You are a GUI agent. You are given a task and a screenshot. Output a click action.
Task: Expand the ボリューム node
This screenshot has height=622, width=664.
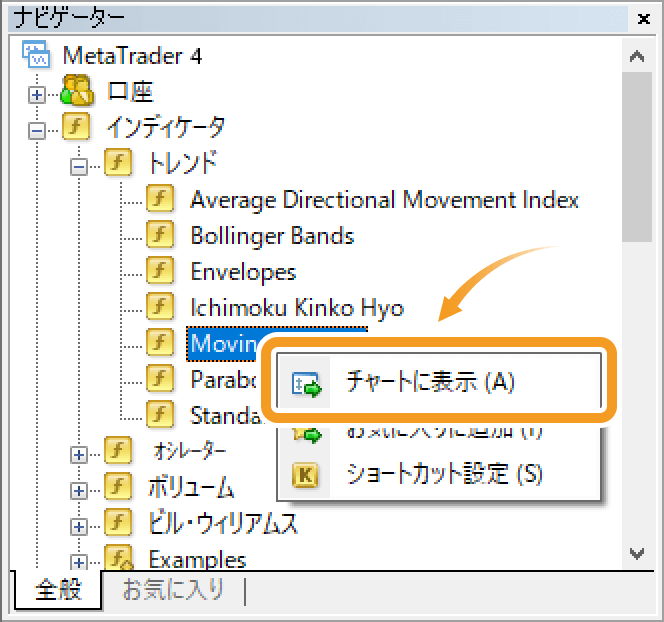click(x=79, y=491)
